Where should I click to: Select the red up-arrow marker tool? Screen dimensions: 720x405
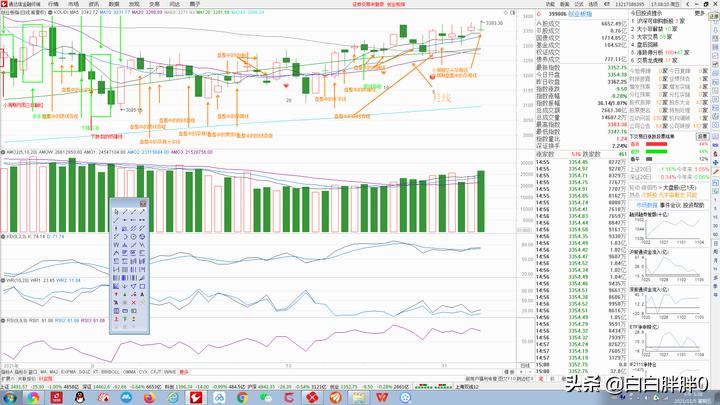[x=116, y=294]
